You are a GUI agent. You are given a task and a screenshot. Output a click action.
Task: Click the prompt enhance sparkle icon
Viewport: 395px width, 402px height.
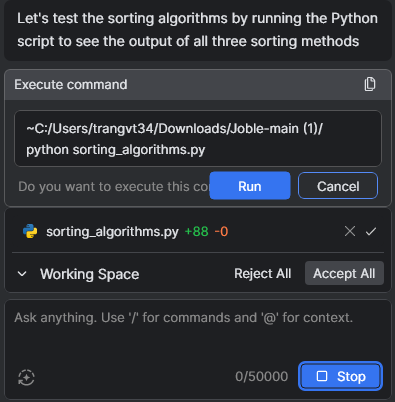(26, 377)
